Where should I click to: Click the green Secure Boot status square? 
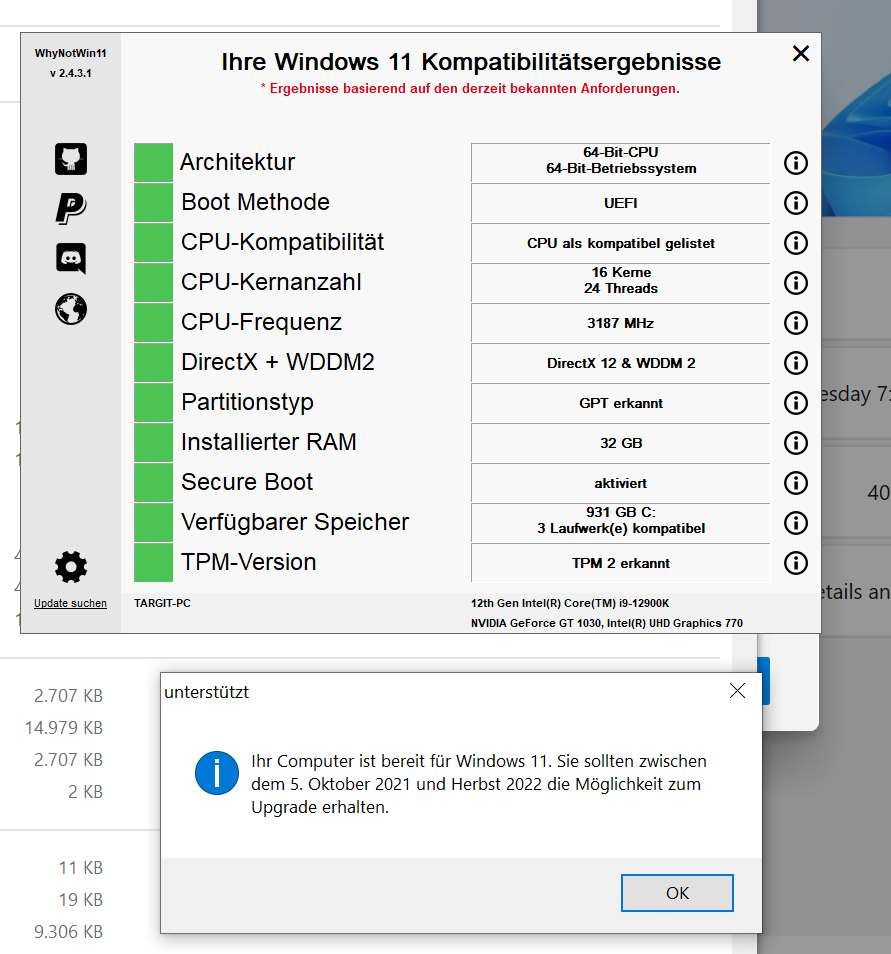pos(153,483)
